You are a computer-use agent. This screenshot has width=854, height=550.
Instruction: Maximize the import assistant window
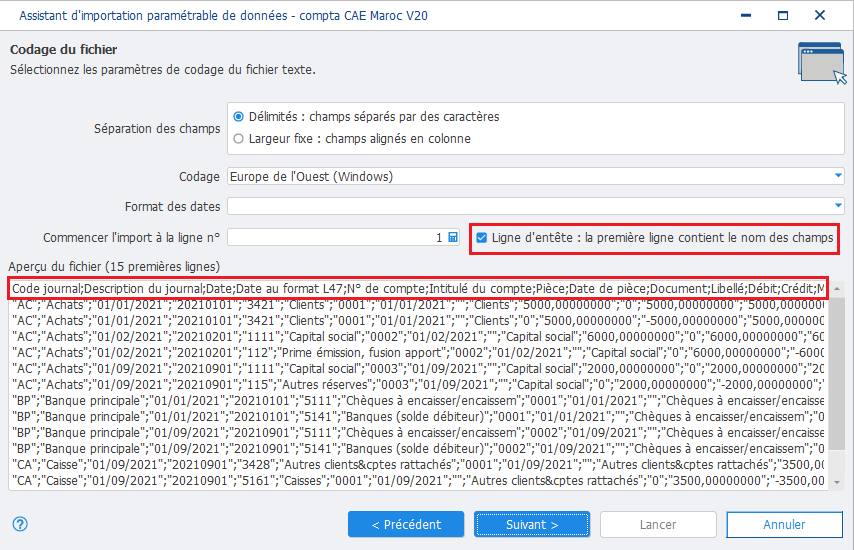tap(783, 15)
